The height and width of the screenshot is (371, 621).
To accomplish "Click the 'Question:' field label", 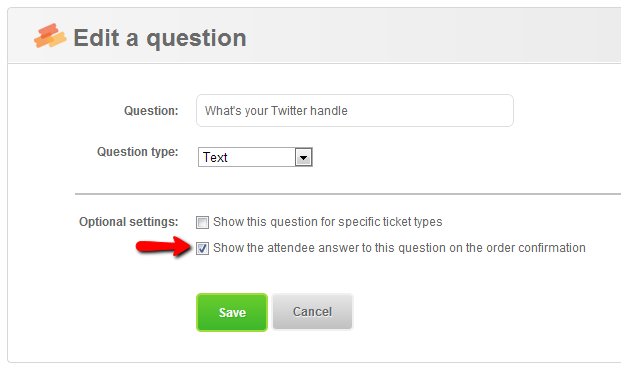I will click(151, 111).
